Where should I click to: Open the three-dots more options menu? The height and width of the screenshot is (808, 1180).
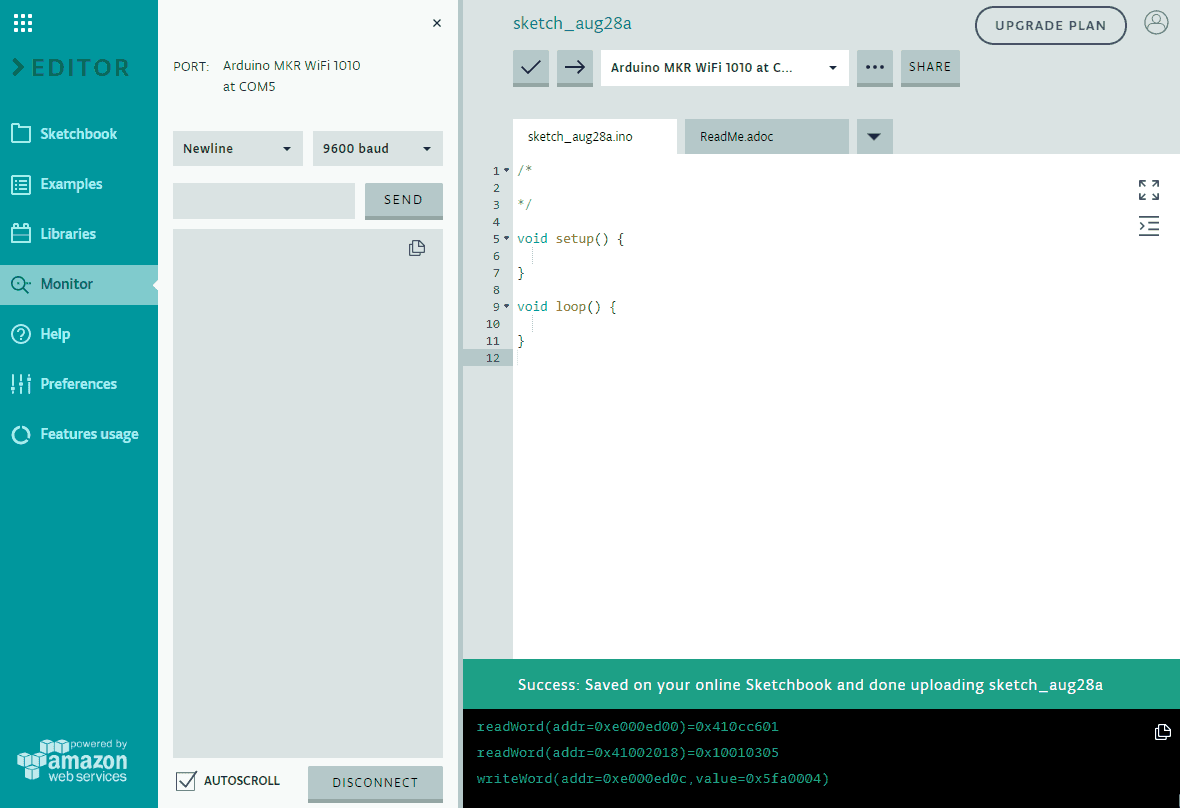874,68
